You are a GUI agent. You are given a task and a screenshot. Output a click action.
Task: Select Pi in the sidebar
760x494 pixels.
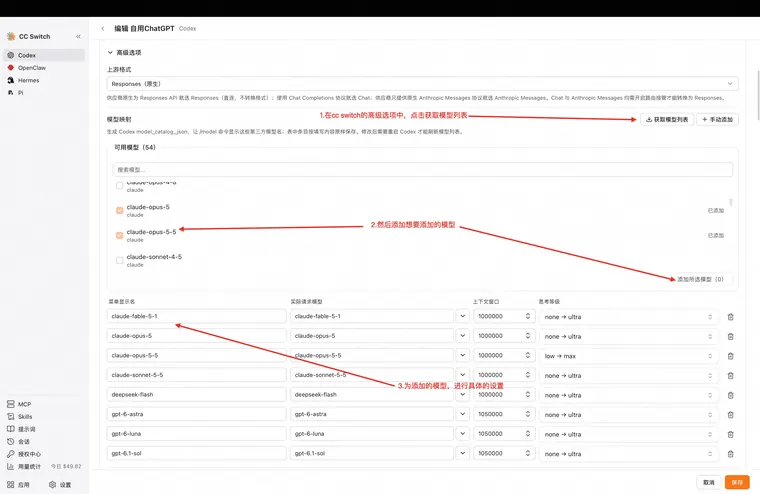point(44,93)
